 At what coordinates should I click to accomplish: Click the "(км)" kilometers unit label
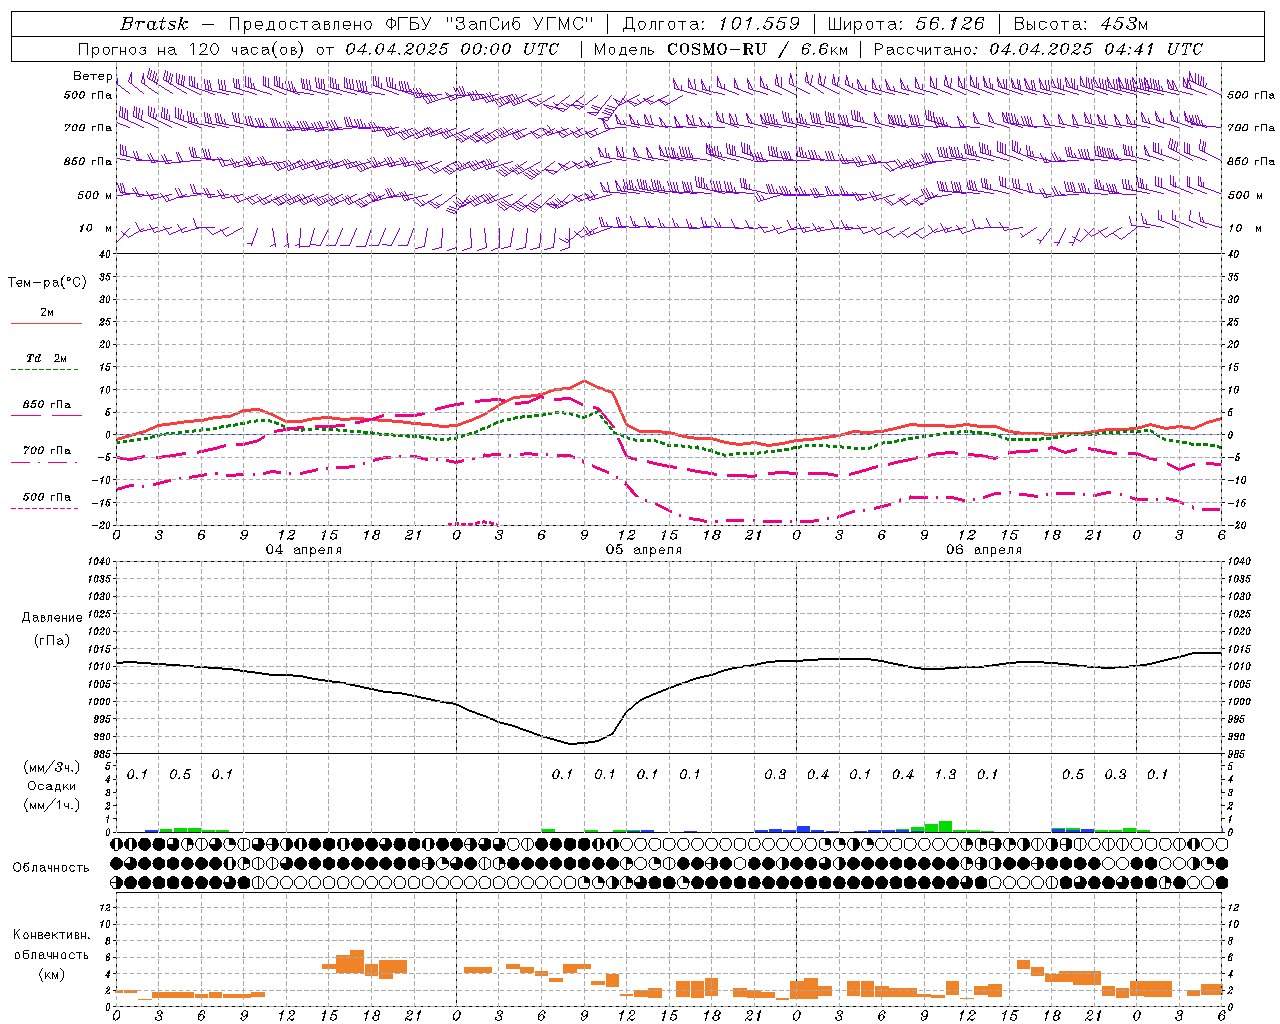pyautogui.click(x=52, y=974)
